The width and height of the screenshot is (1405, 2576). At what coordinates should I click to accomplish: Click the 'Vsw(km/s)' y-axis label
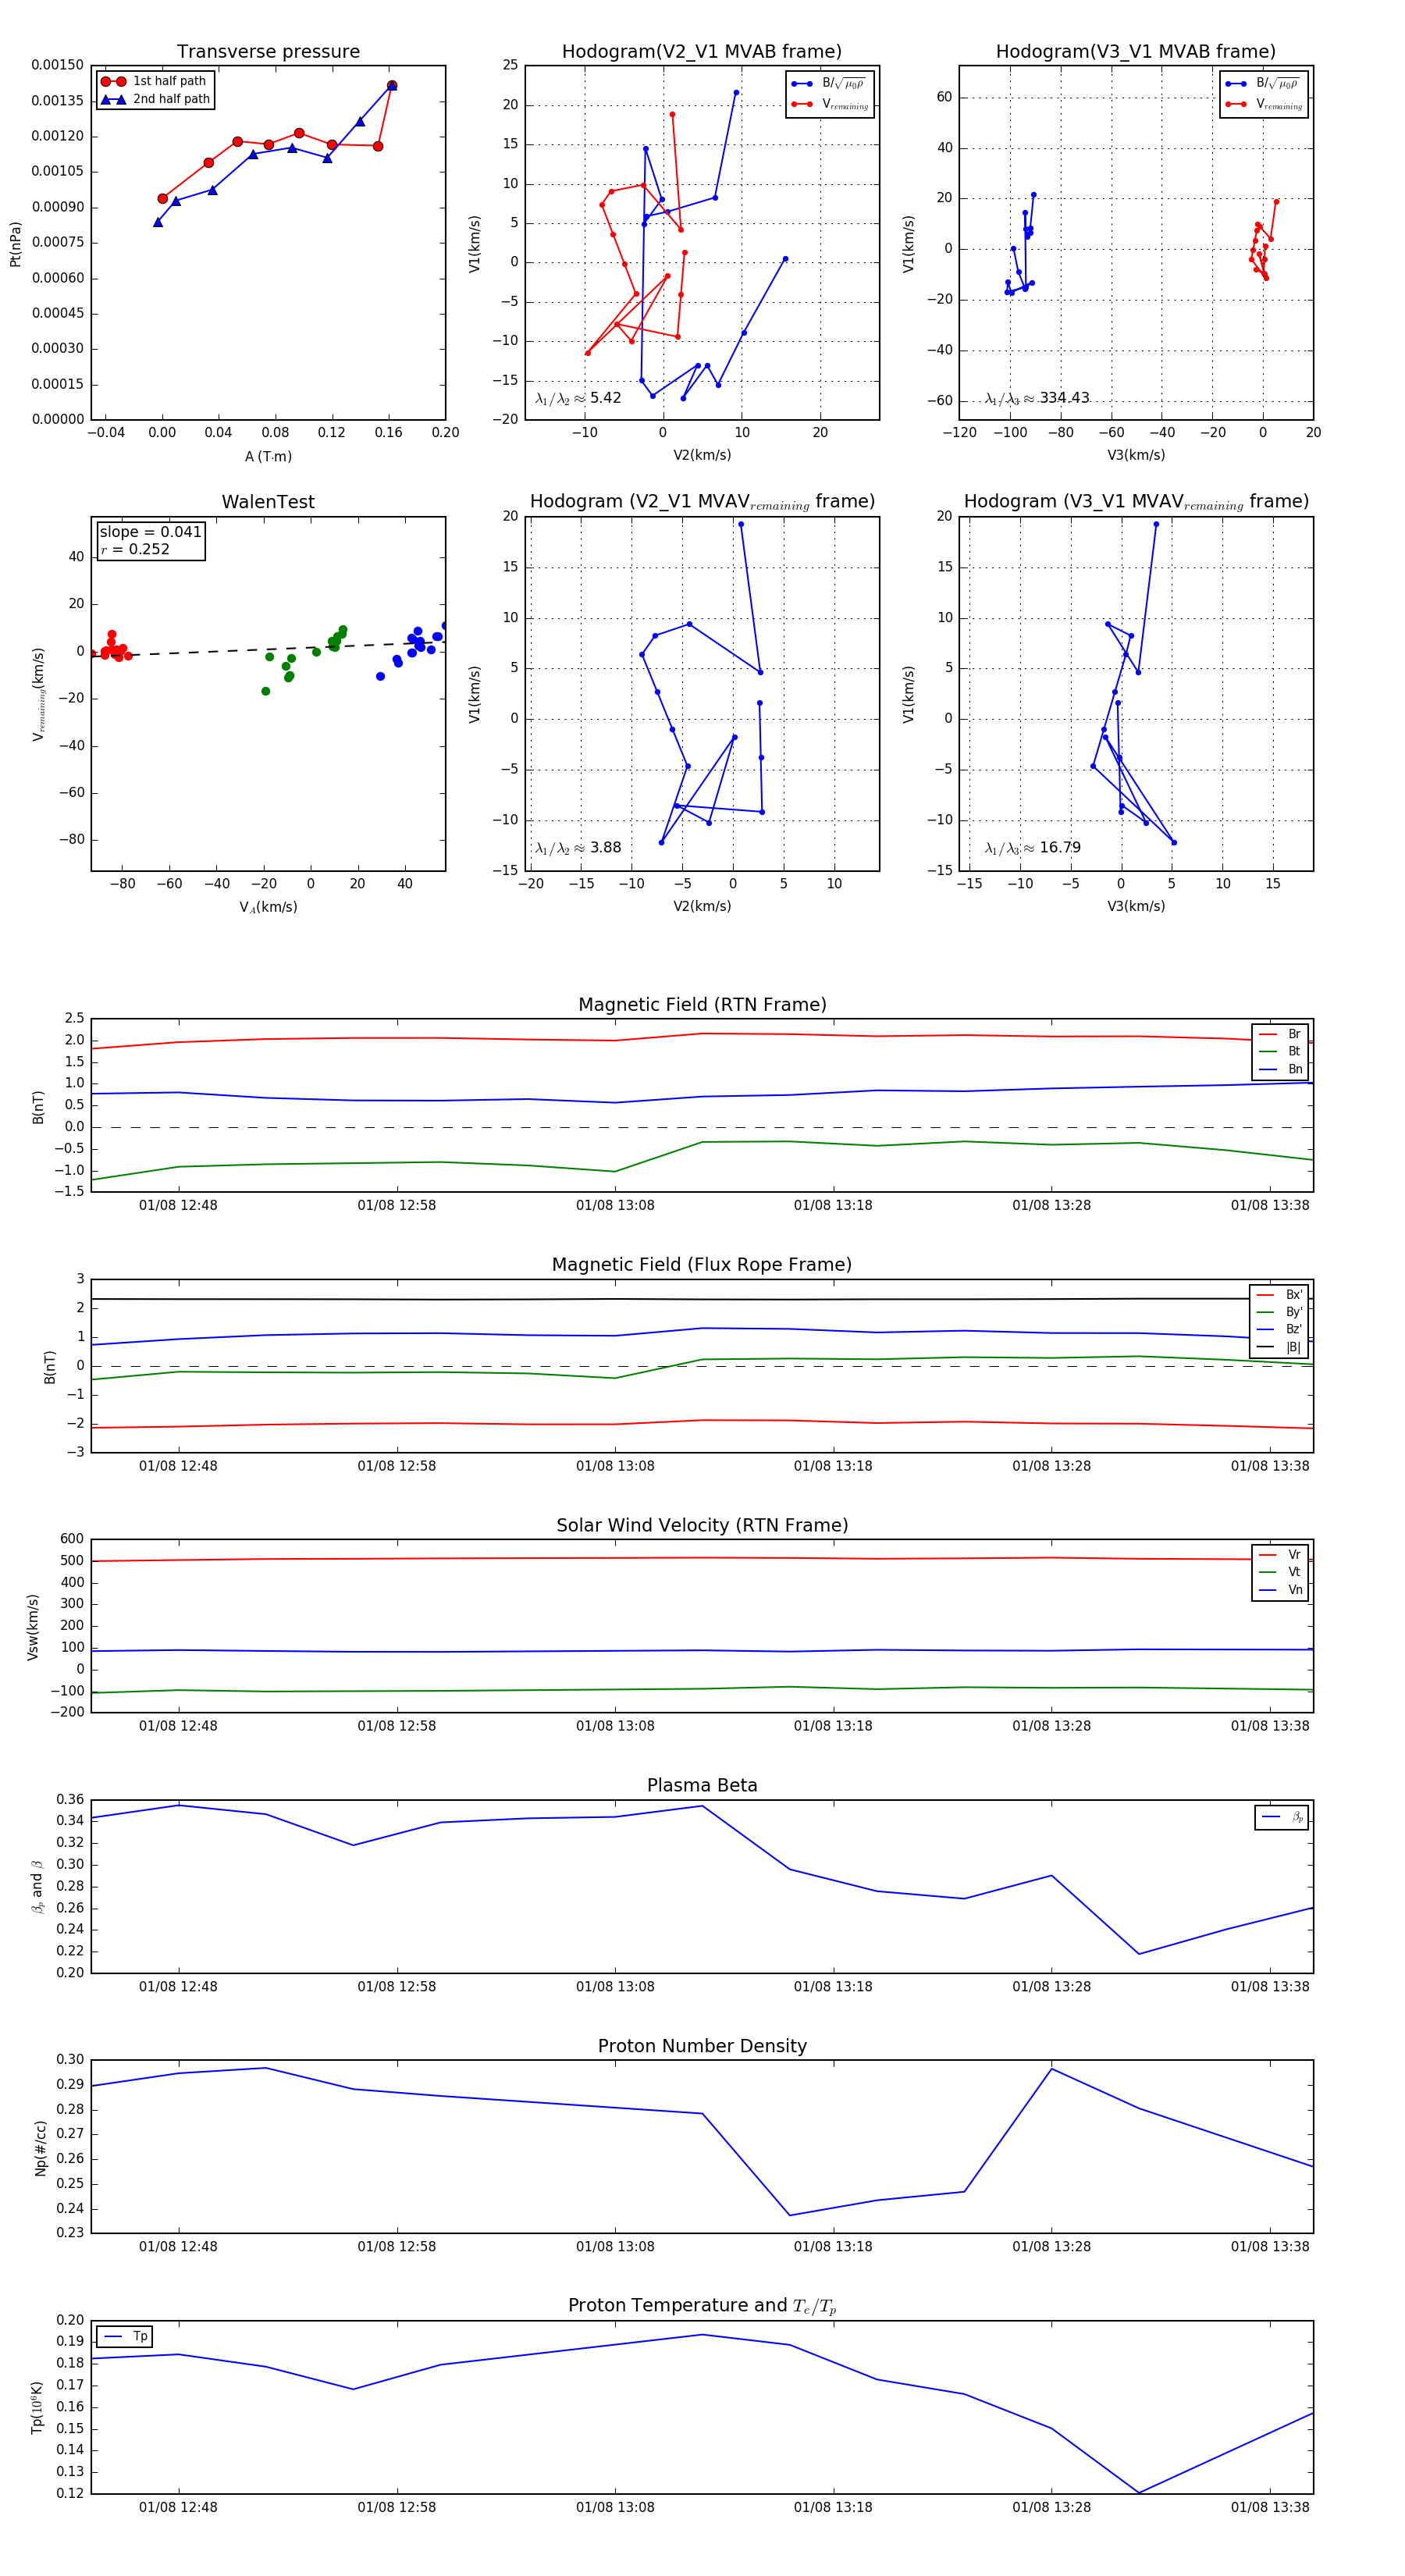32,1627
